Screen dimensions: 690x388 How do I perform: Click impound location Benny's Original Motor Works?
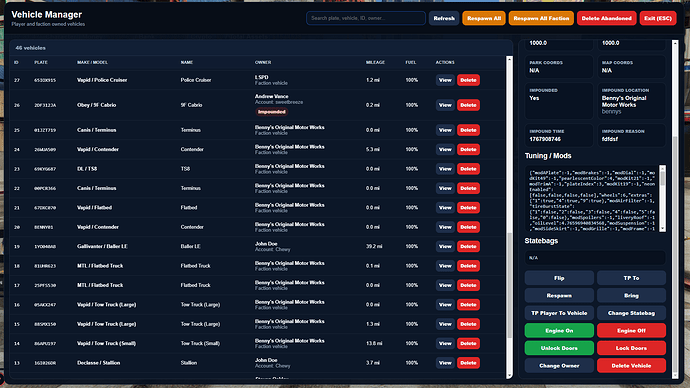tap(624, 102)
